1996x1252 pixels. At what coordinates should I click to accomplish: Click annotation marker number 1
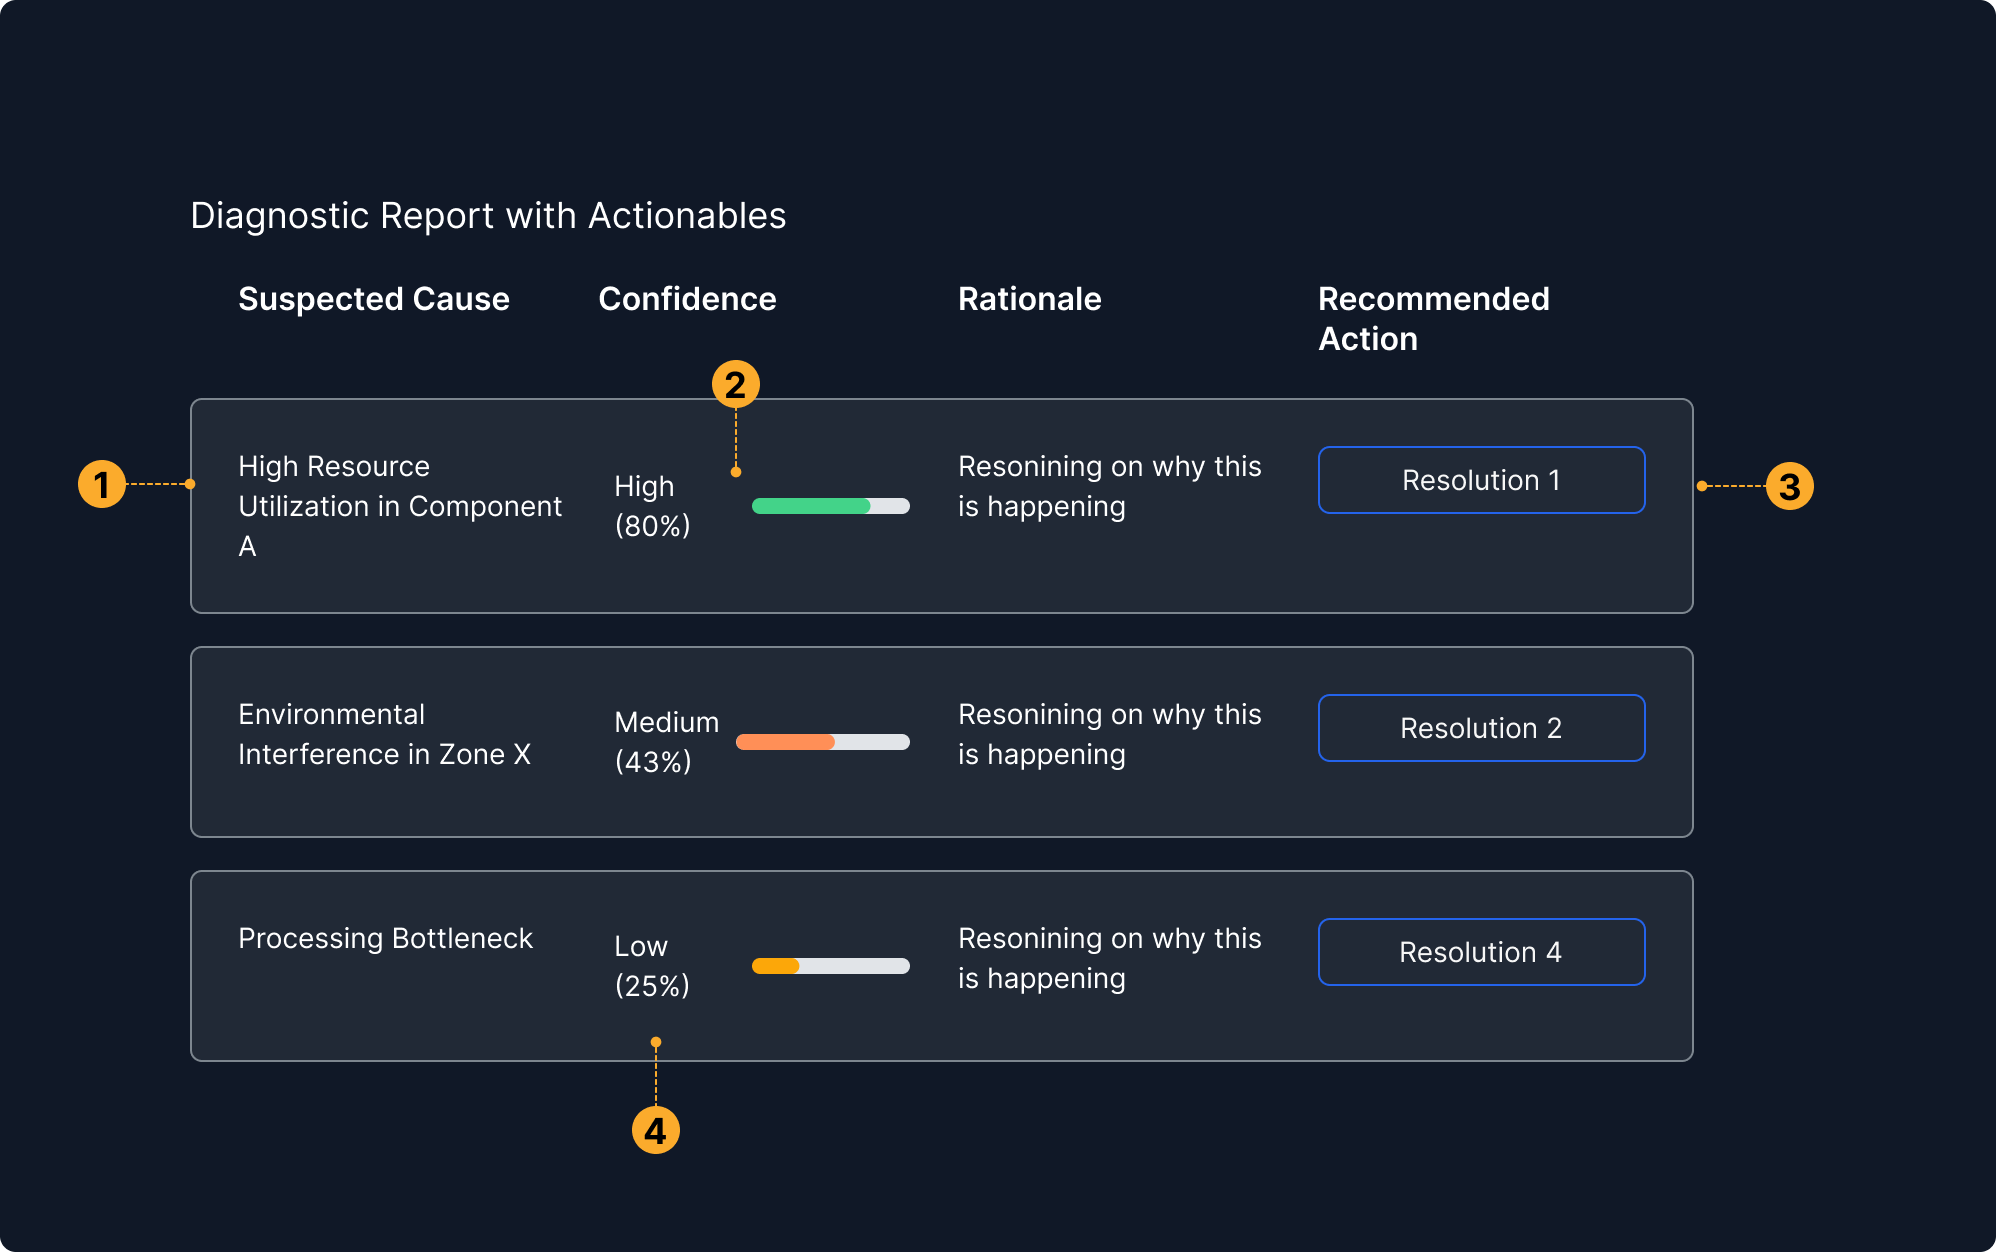click(x=102, y=484)
